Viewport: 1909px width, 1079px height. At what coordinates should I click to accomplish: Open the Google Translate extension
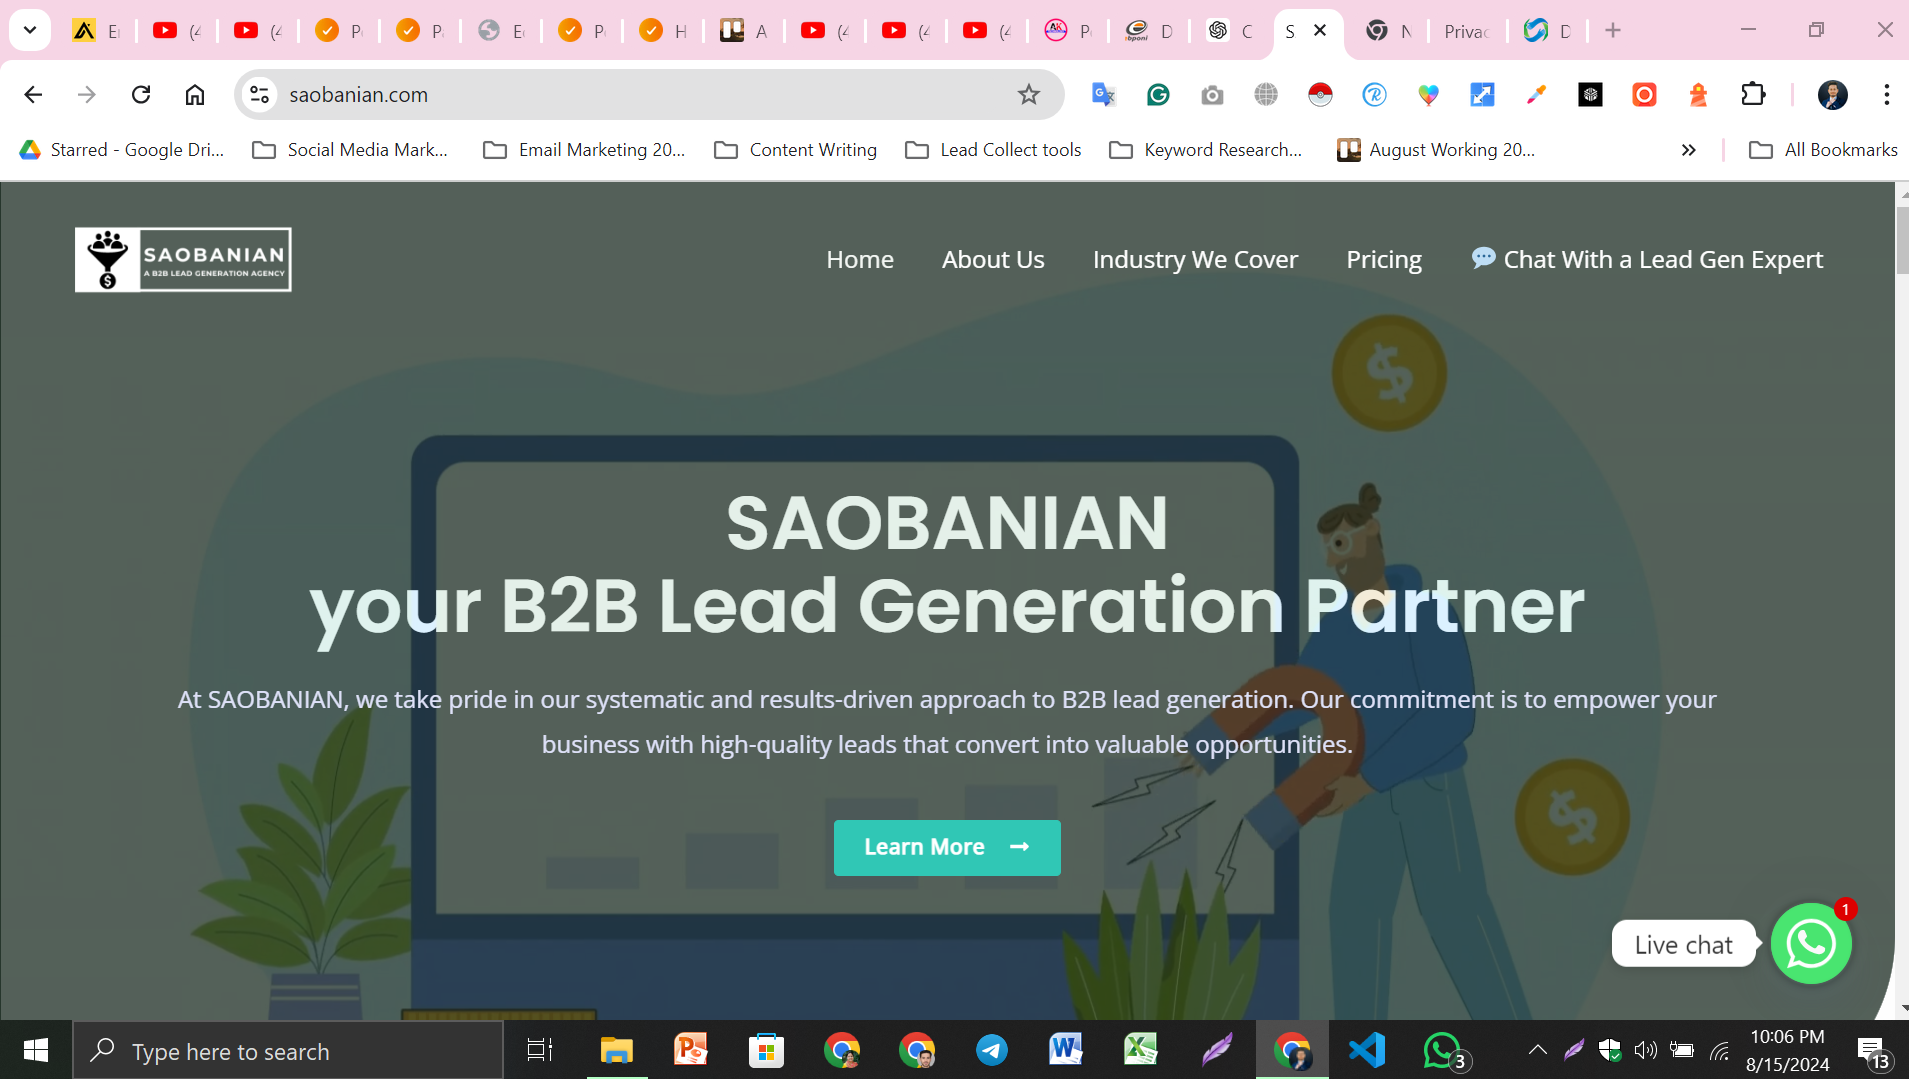click(1103, 94)
